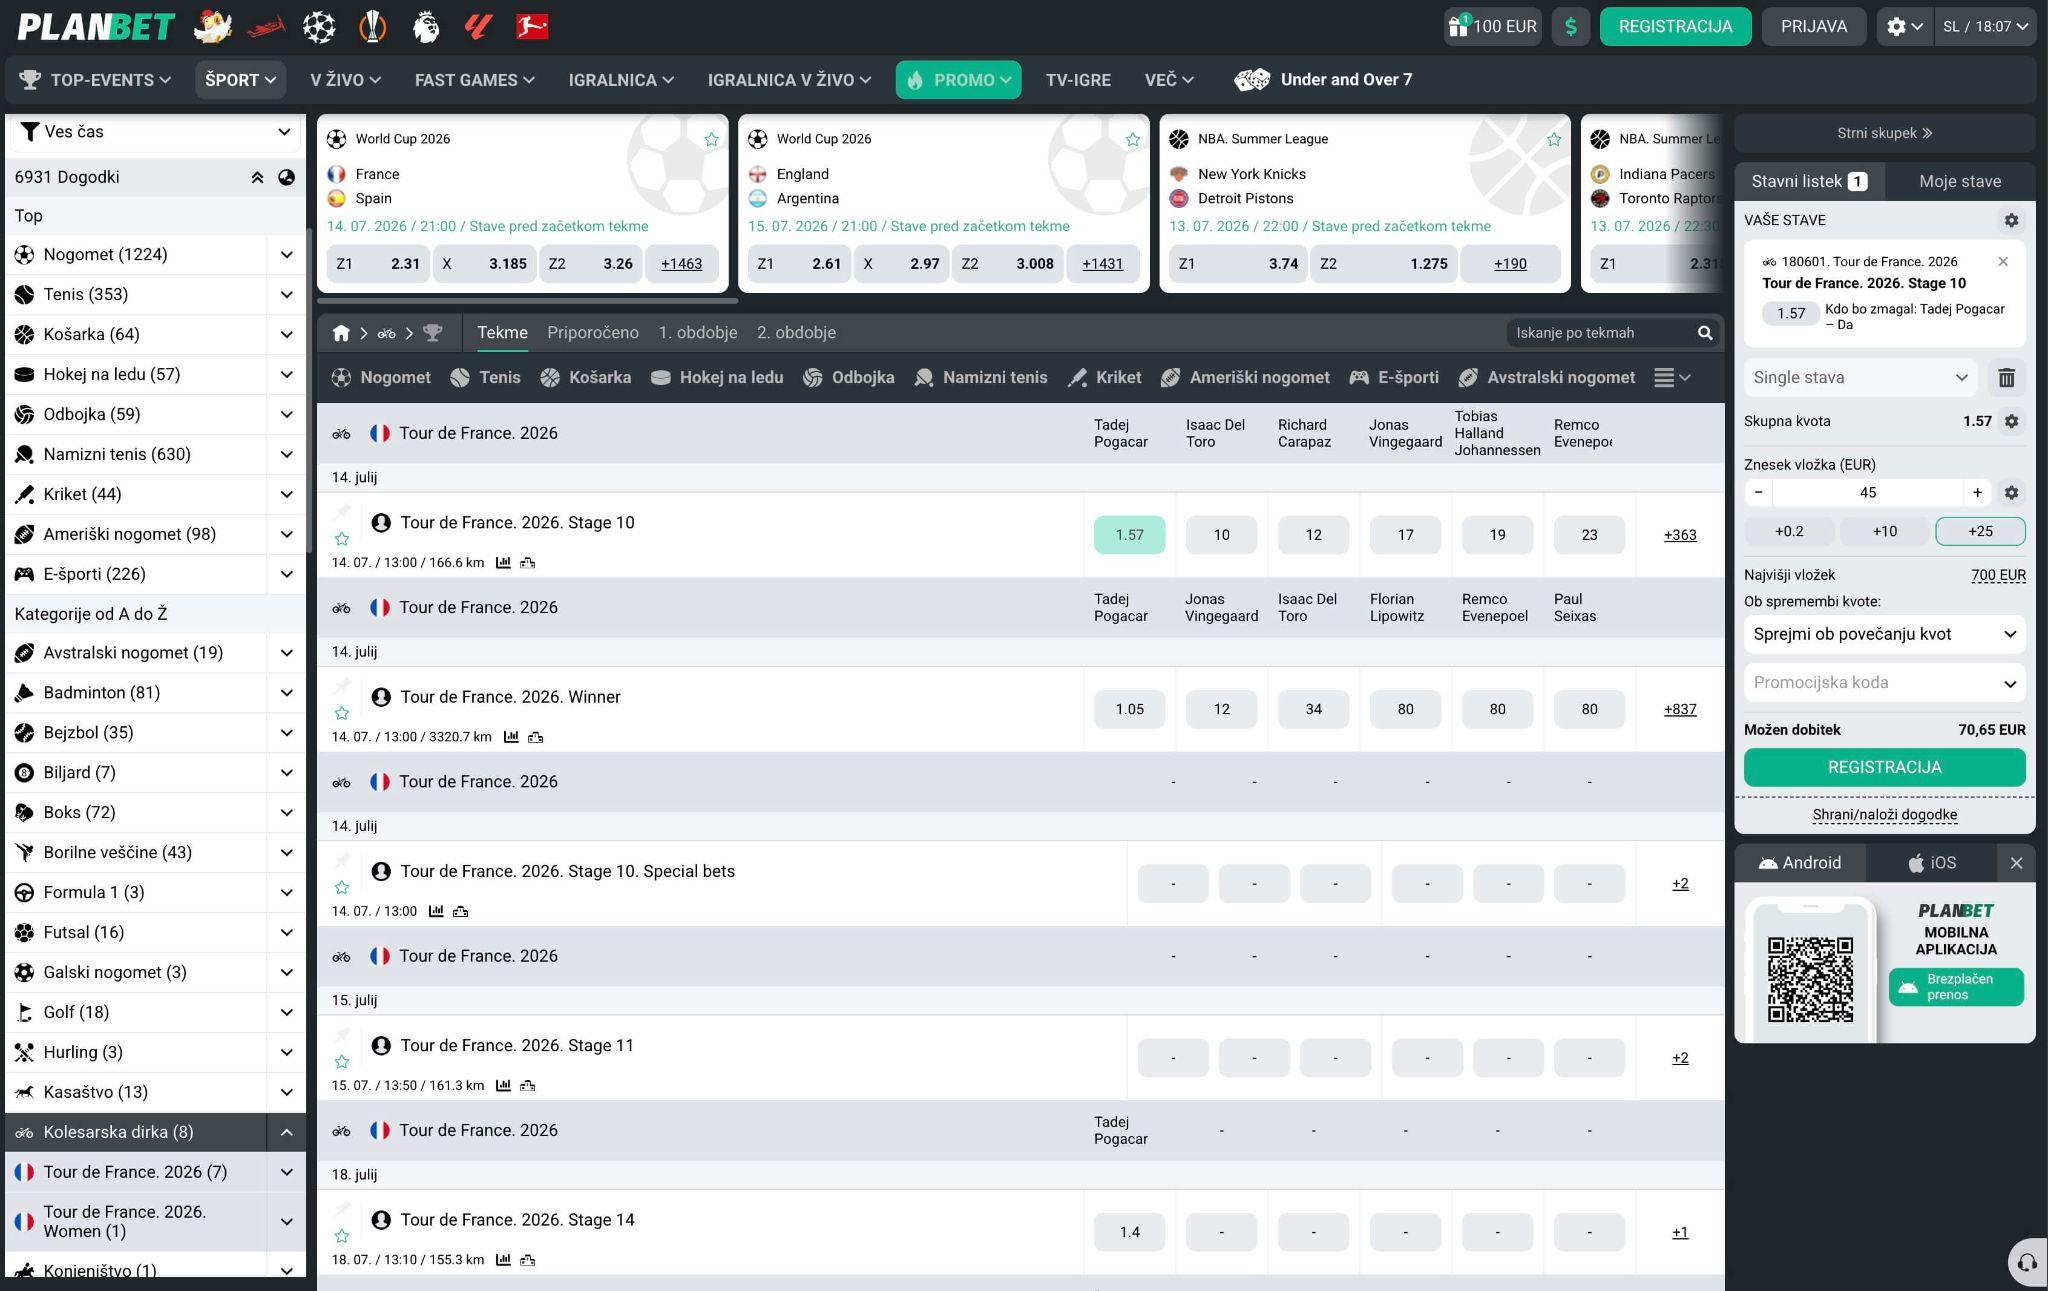Click the home icon in the breadcrumb
The image size is (2048, 1291).
(x=341, y=333)
